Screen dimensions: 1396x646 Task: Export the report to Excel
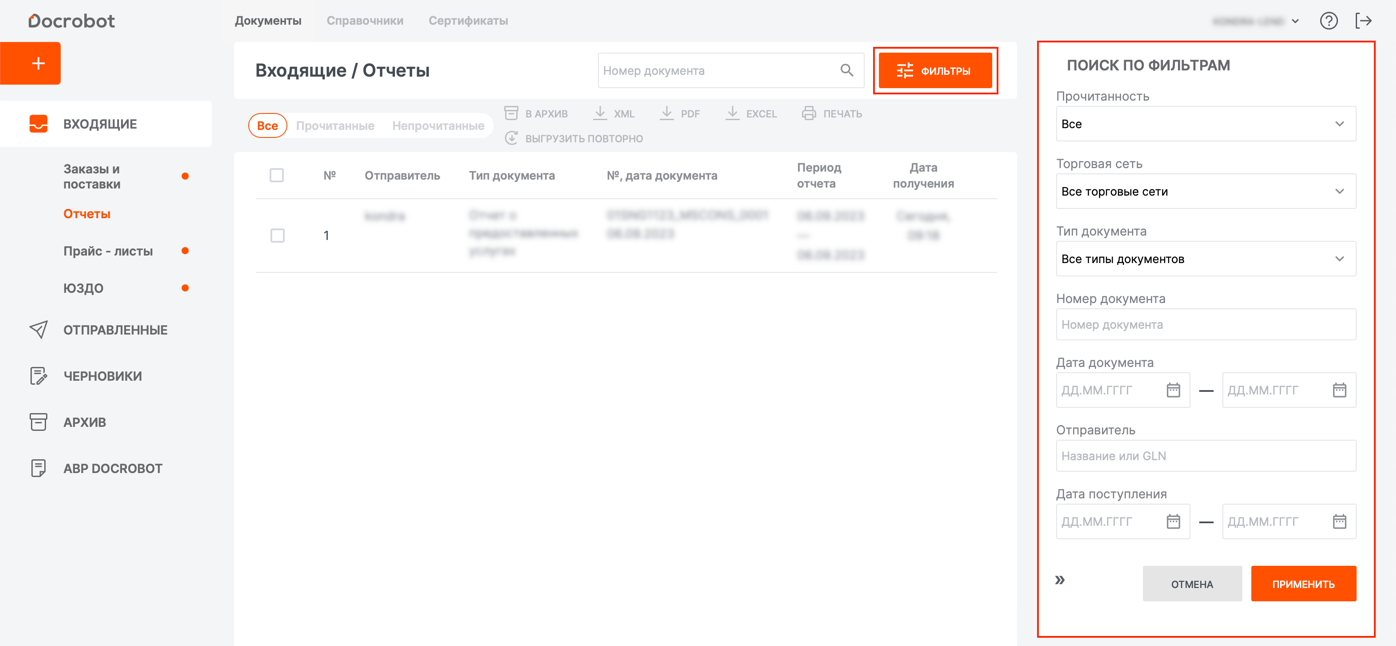pos(751,114)
